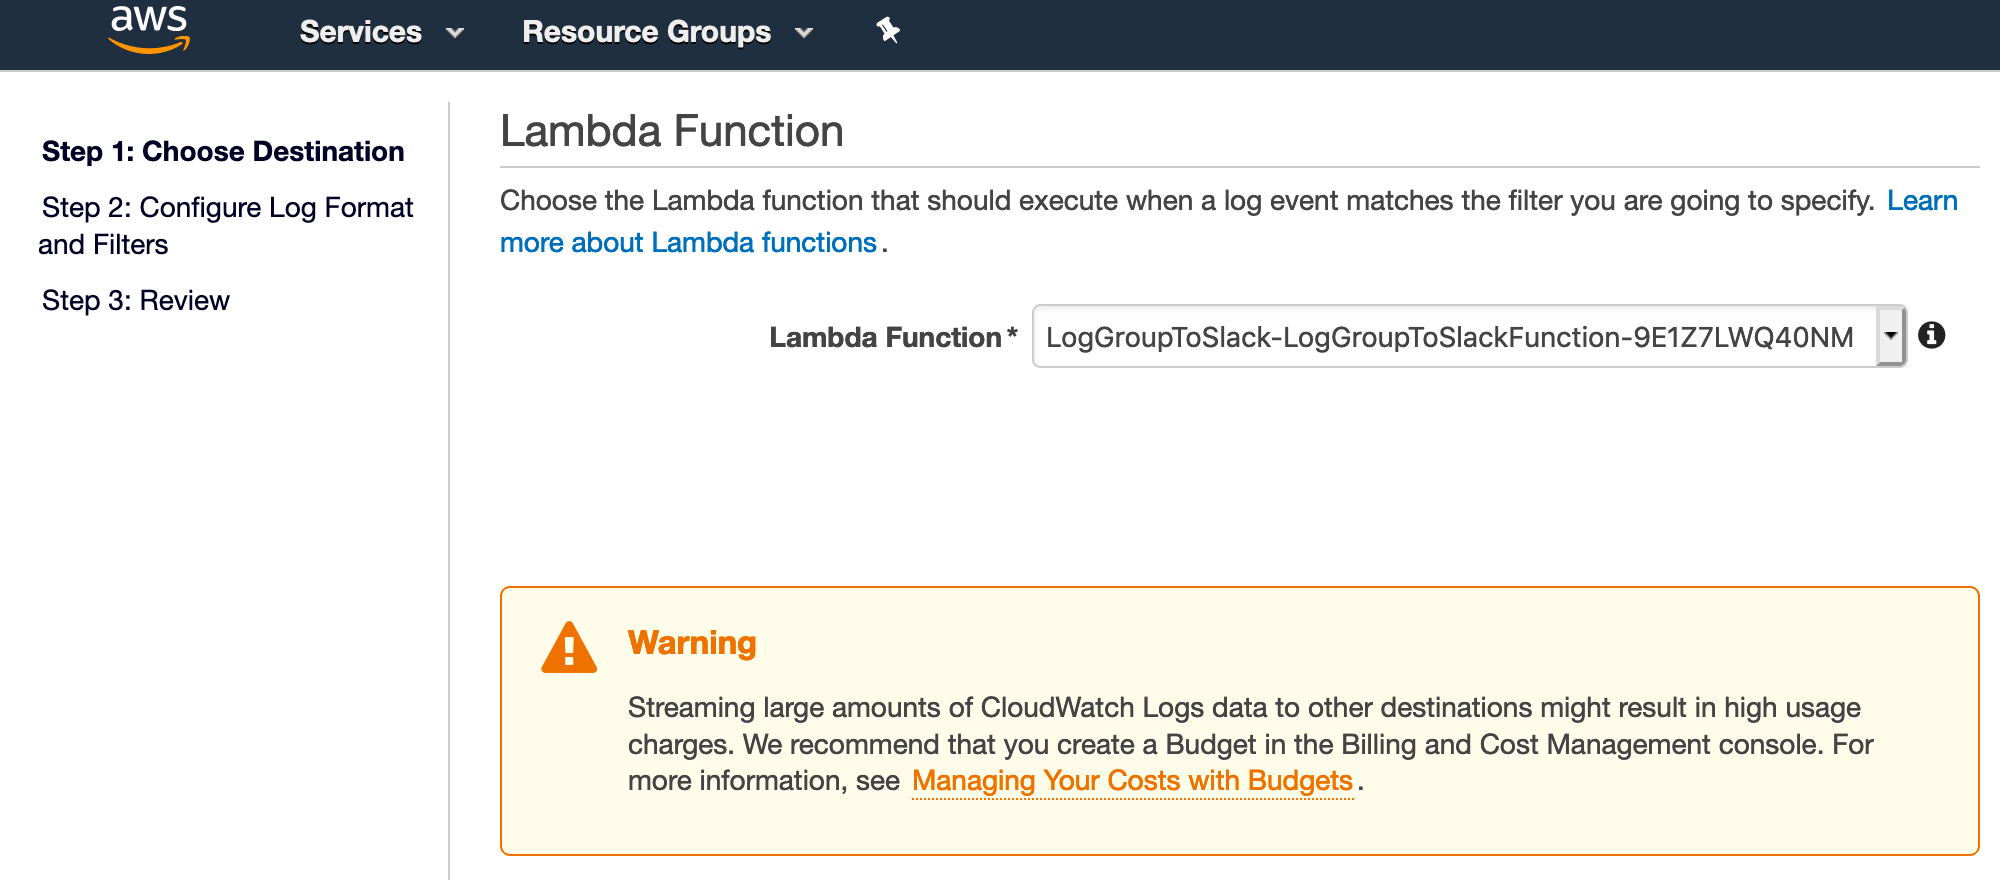
Task: Expand the Services chevron arrow
Action: pyautogui.click(x=455, y=33)
